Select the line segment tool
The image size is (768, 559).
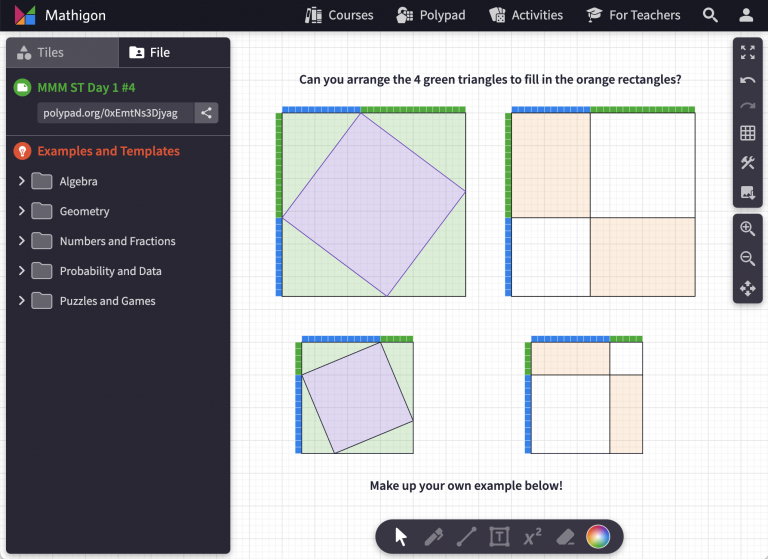tap(466, 537)
